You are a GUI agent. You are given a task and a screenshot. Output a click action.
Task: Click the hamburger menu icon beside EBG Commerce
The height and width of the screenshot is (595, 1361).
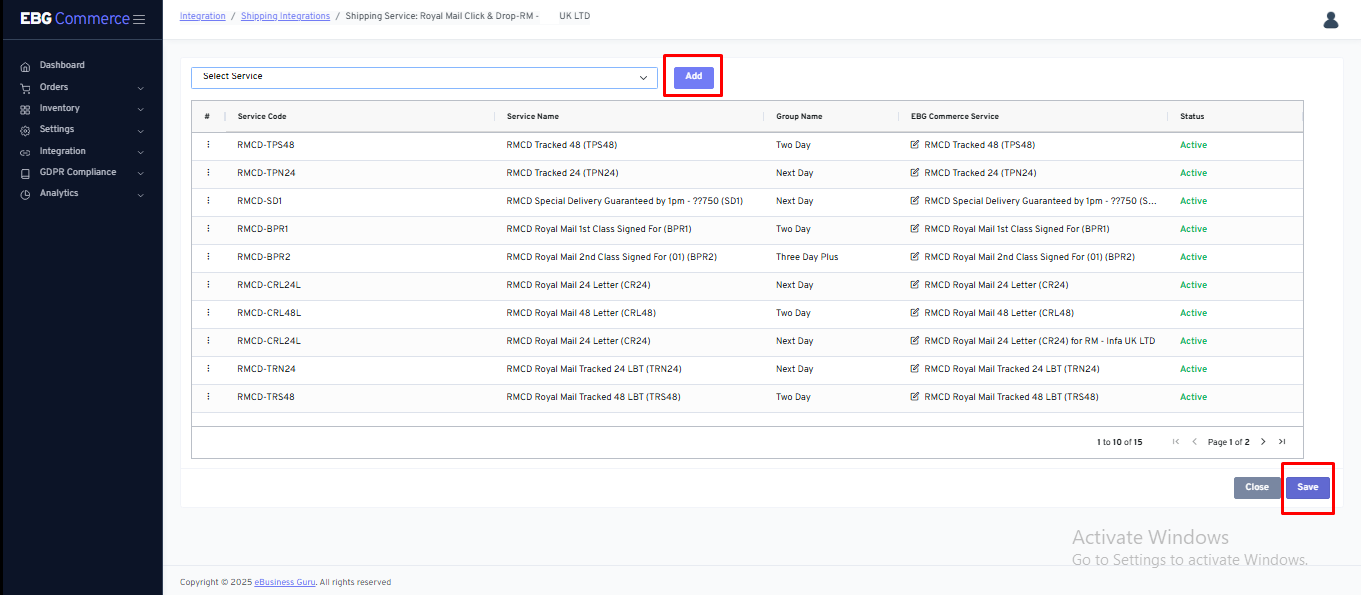(x=139, y=19)
